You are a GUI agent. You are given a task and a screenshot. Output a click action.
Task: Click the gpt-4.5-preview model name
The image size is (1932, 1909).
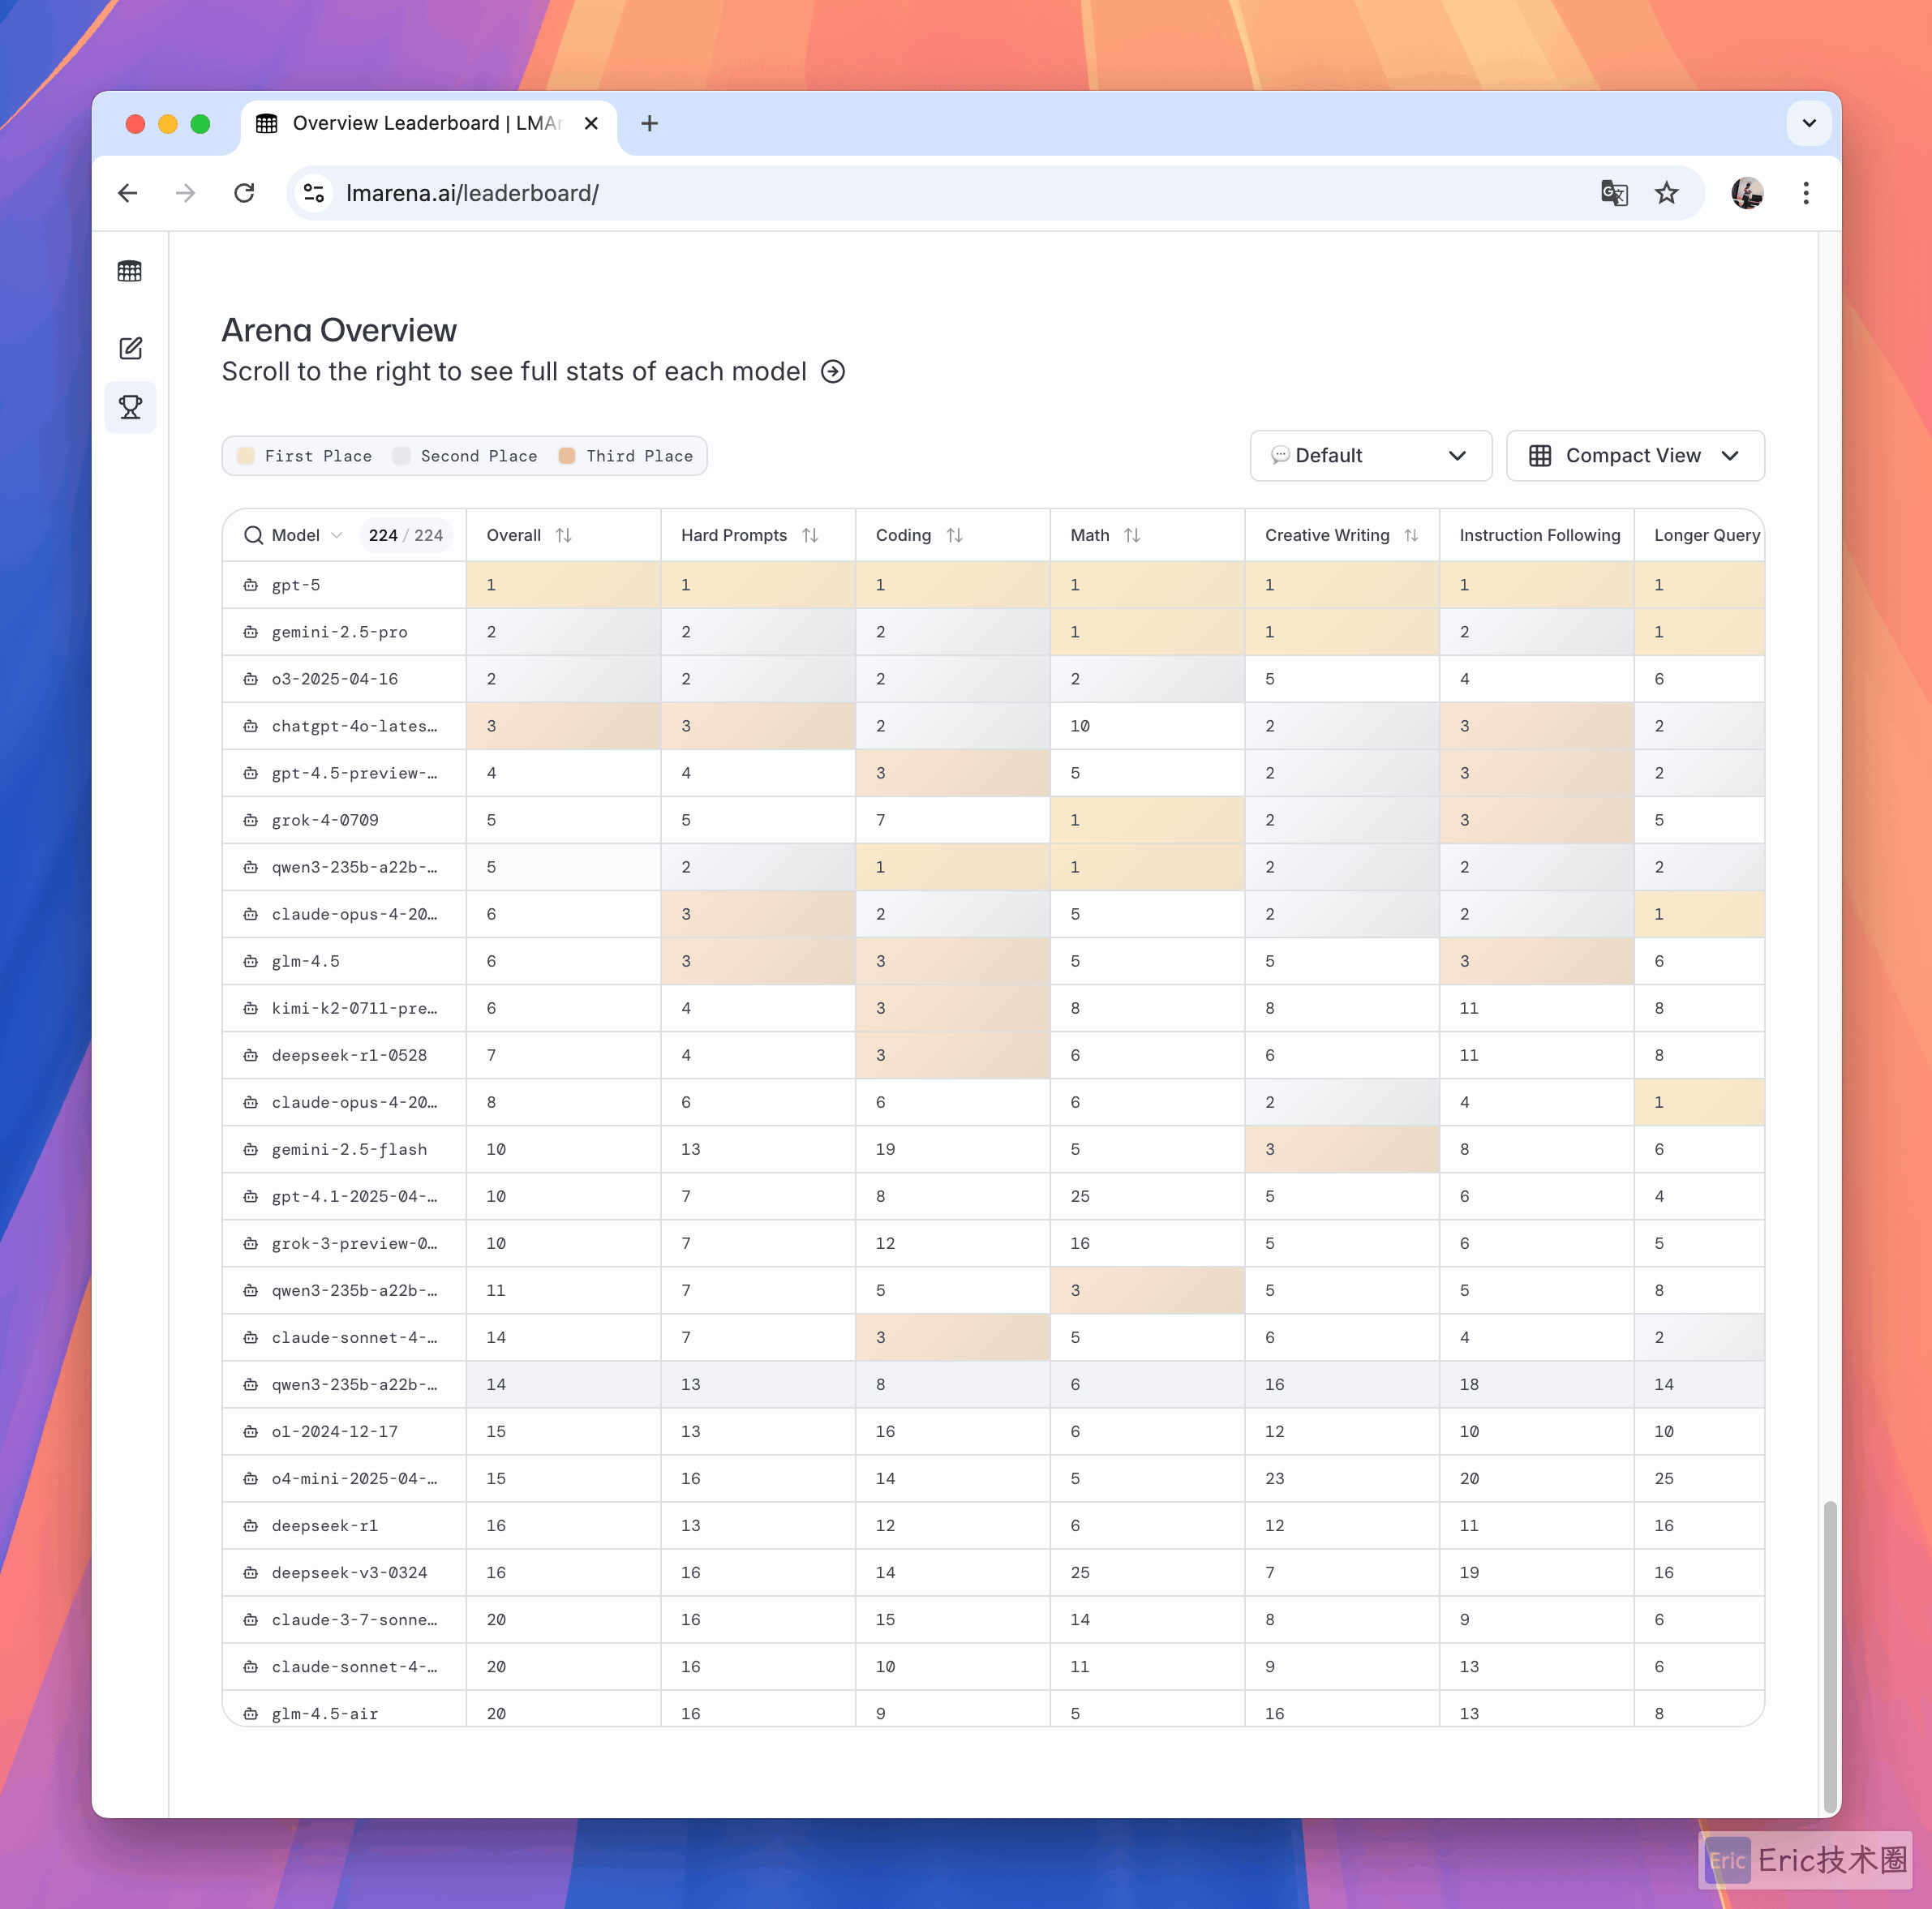click(x=354, y=773)
